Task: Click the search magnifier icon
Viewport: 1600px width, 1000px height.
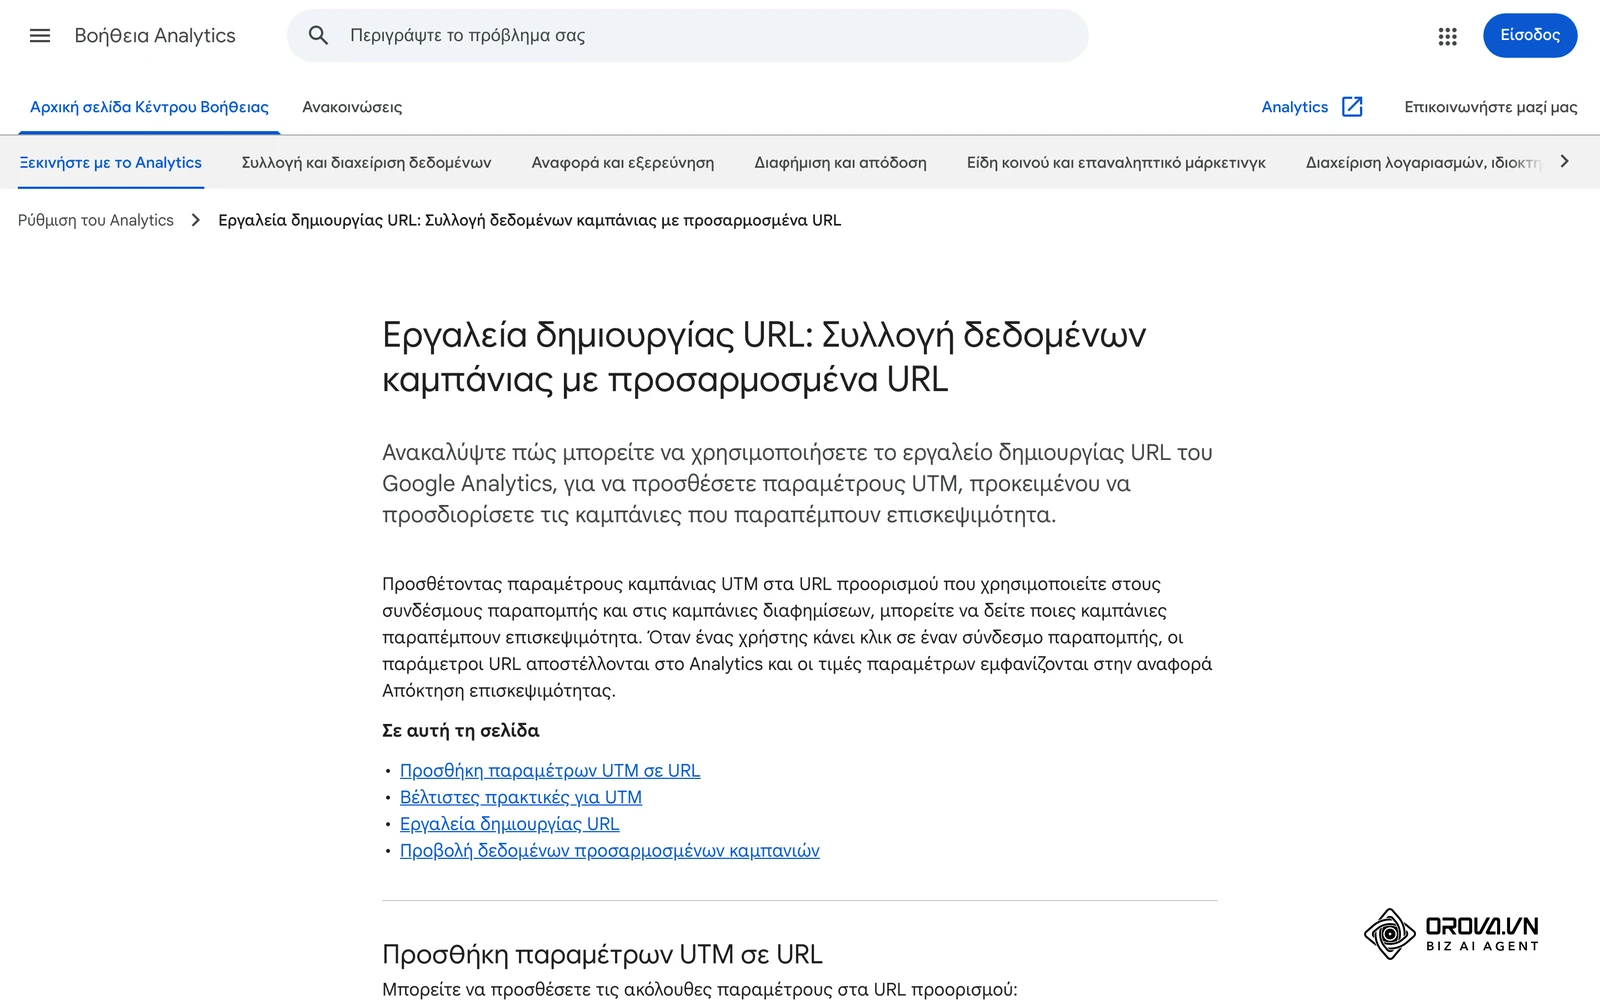Action: [x=318, y=36]
